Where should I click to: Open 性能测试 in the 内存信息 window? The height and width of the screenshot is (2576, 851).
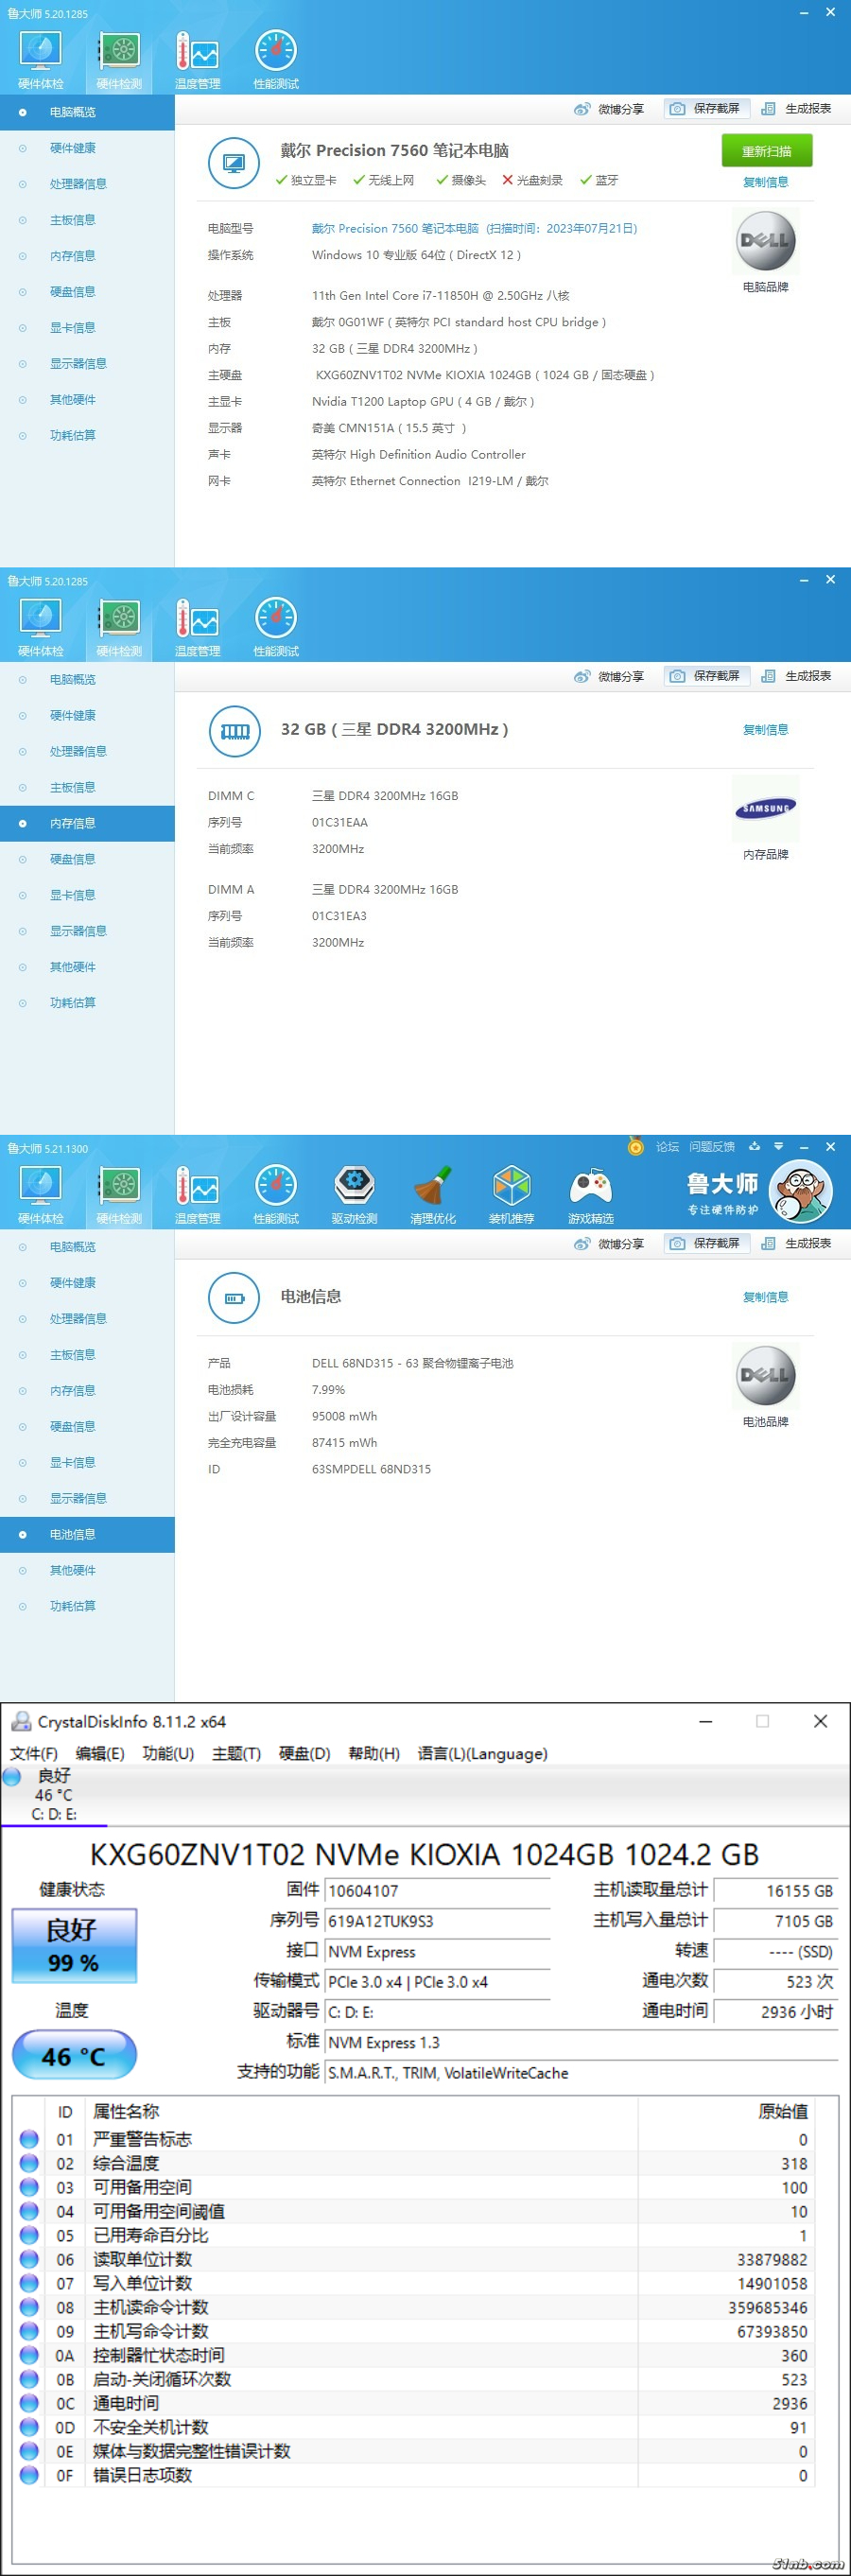click(276, 627)
